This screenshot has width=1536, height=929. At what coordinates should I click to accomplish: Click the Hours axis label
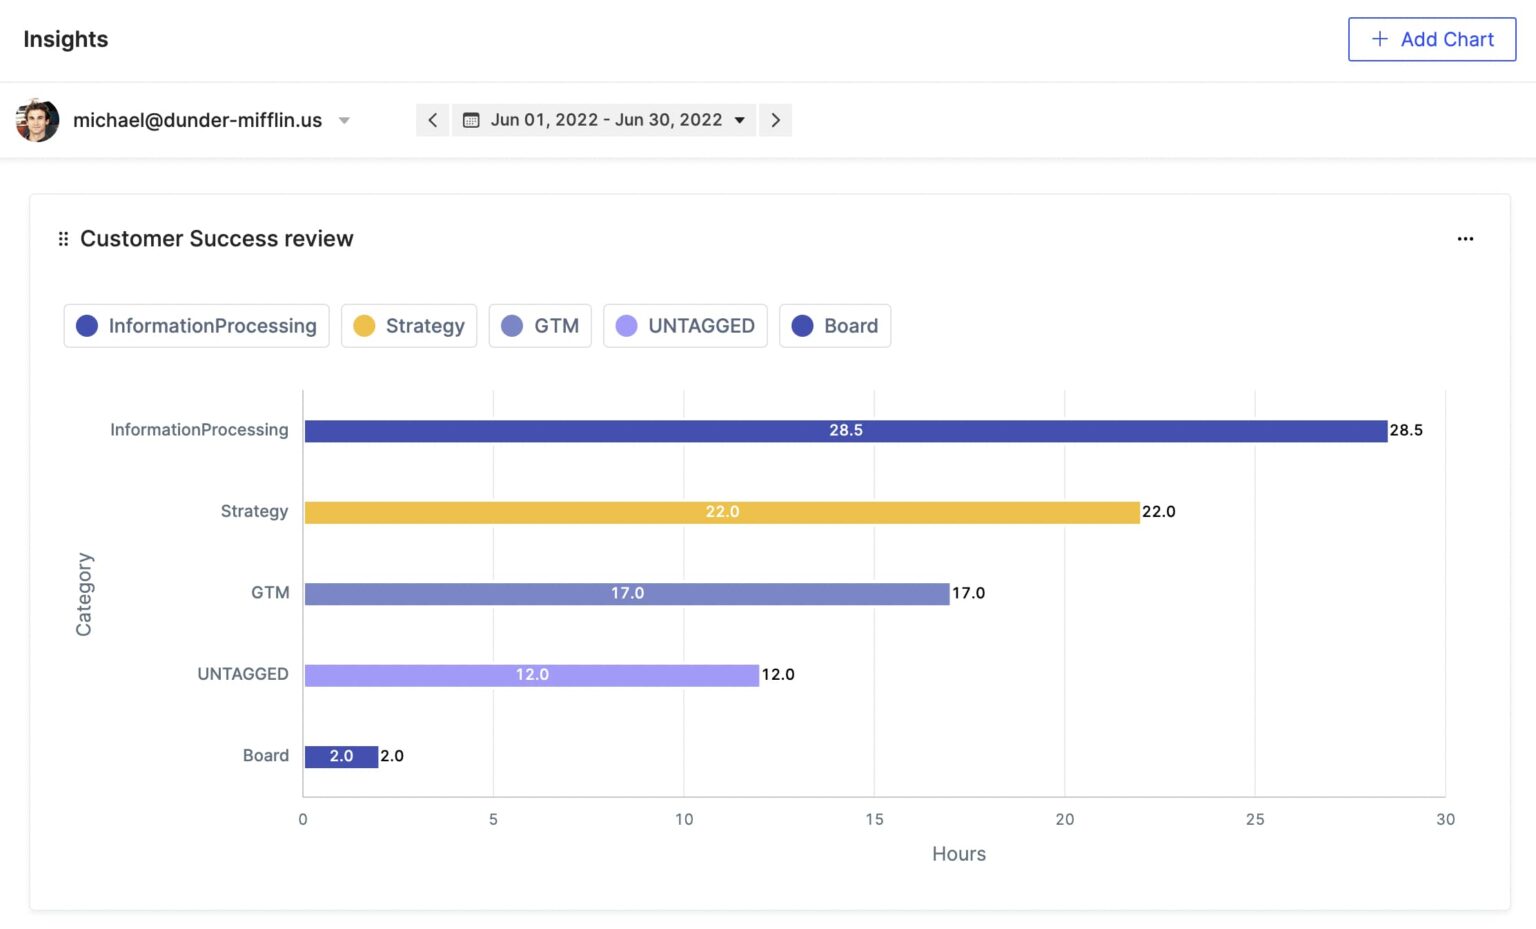tap(959, 854)
